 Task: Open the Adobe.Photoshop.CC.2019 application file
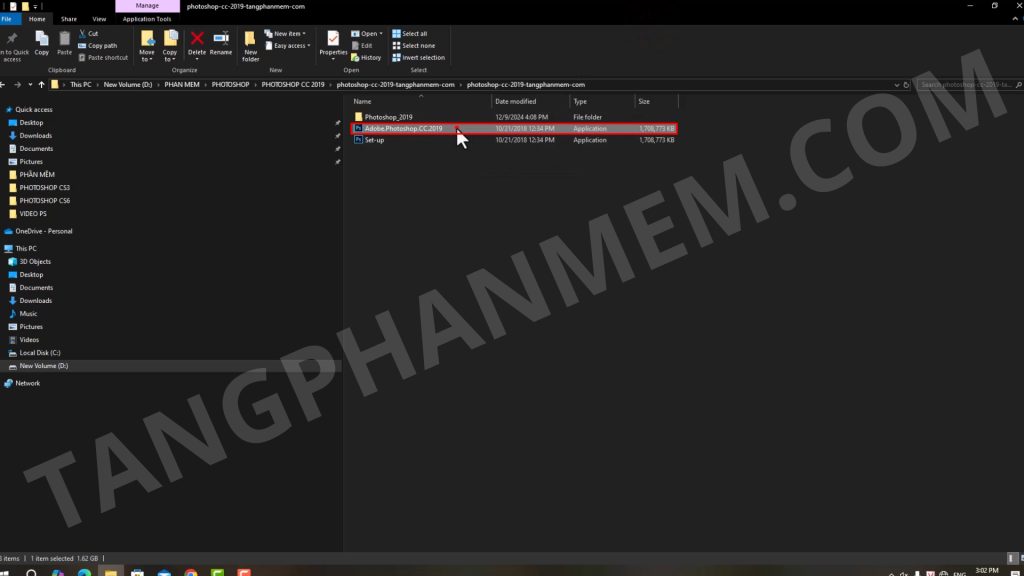click(x=403, y=129)
